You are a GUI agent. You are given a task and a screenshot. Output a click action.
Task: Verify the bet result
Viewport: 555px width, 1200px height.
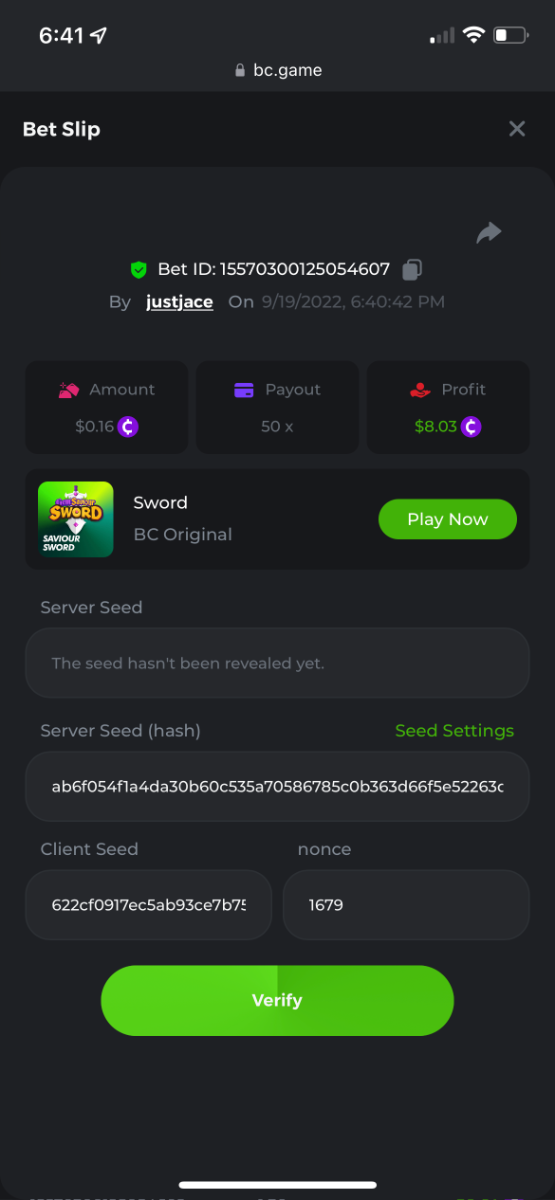[x=277, y=1000]
